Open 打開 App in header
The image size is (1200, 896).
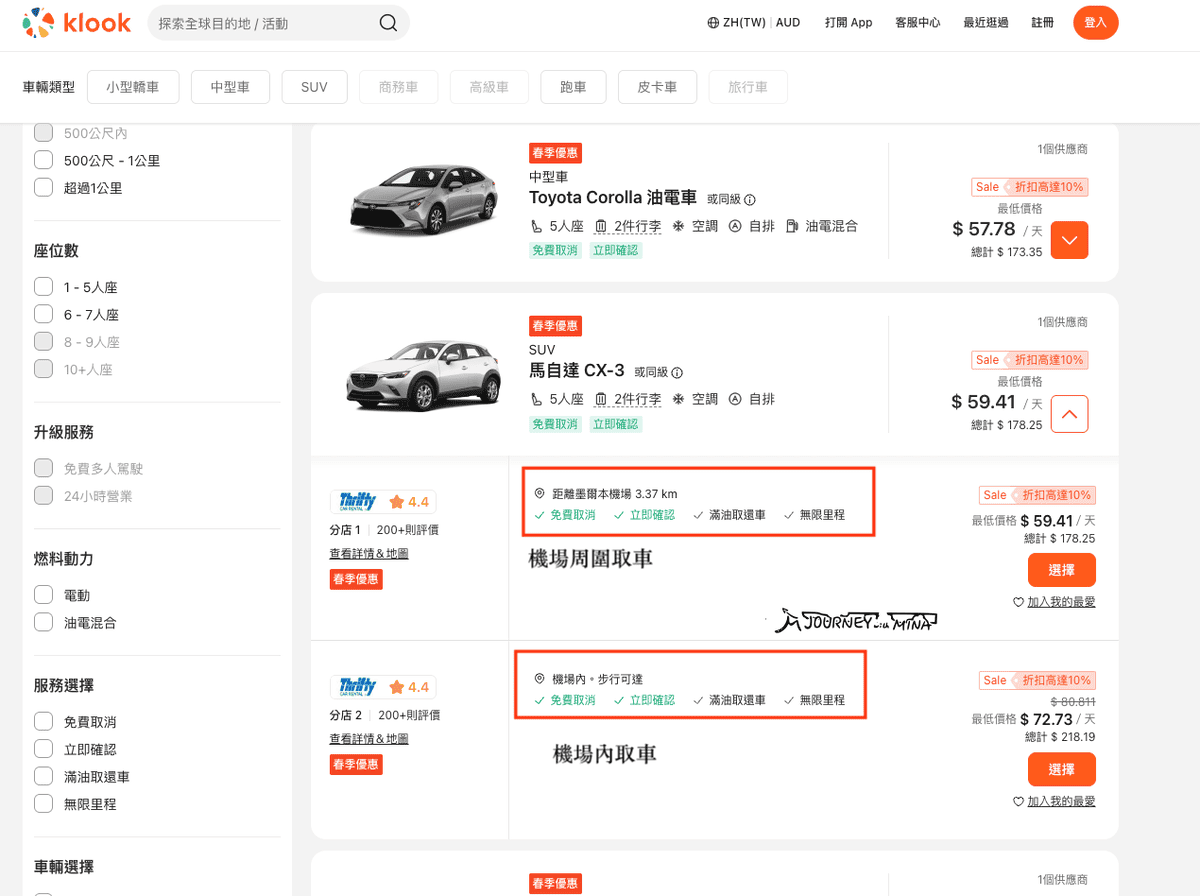coord(849,22)
